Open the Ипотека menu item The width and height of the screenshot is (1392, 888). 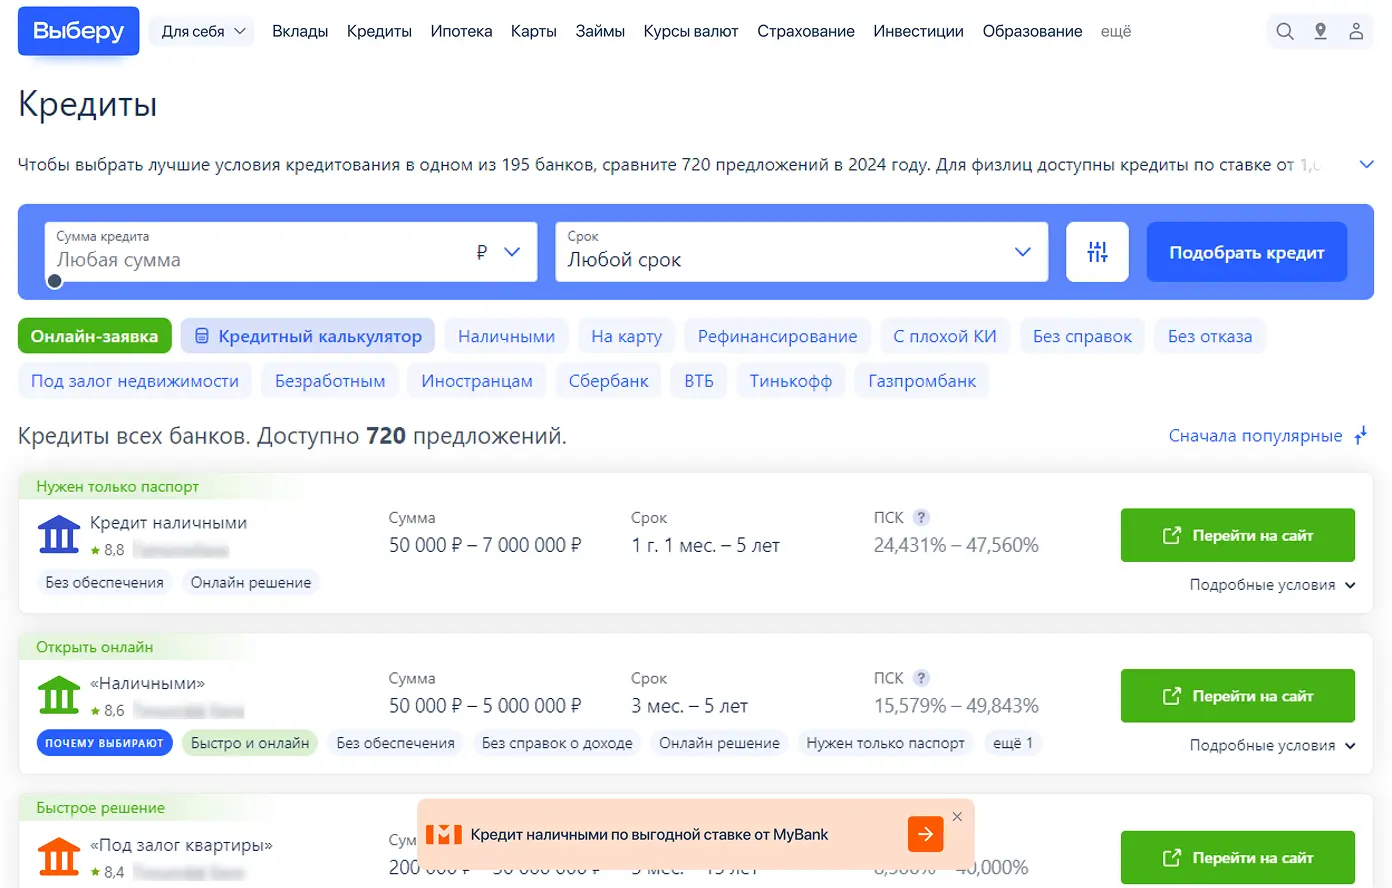point(461,32)
